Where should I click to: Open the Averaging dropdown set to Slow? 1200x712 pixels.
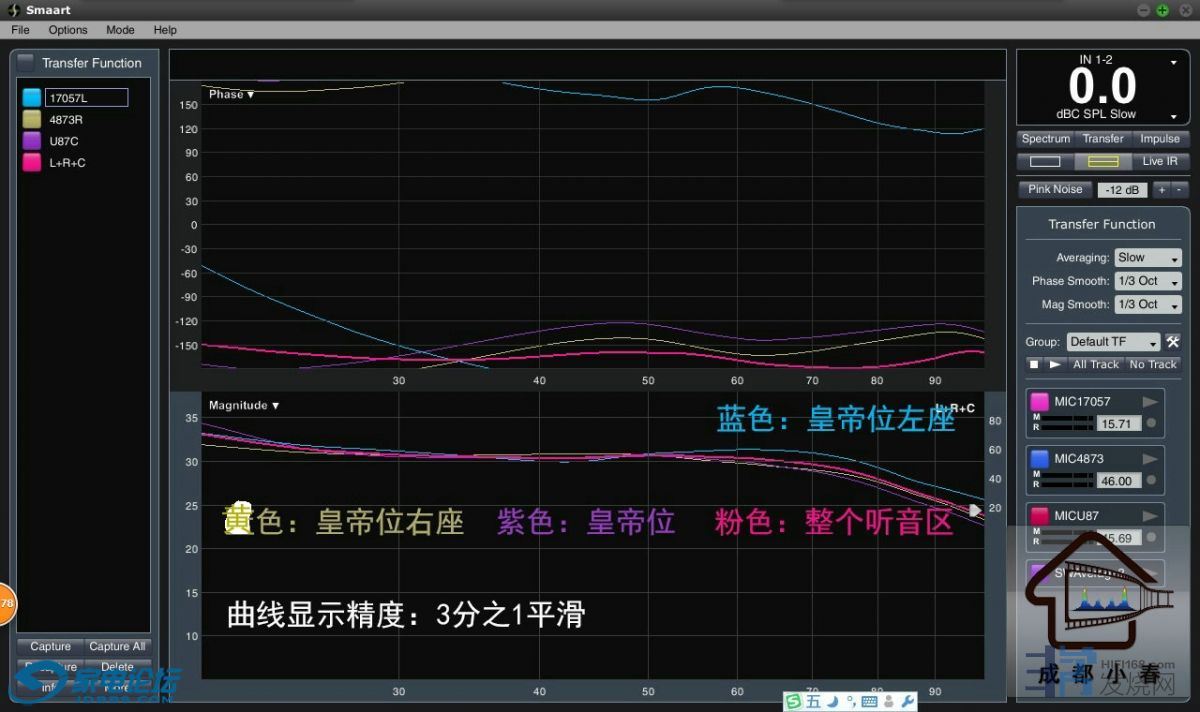pos(1148,258)
